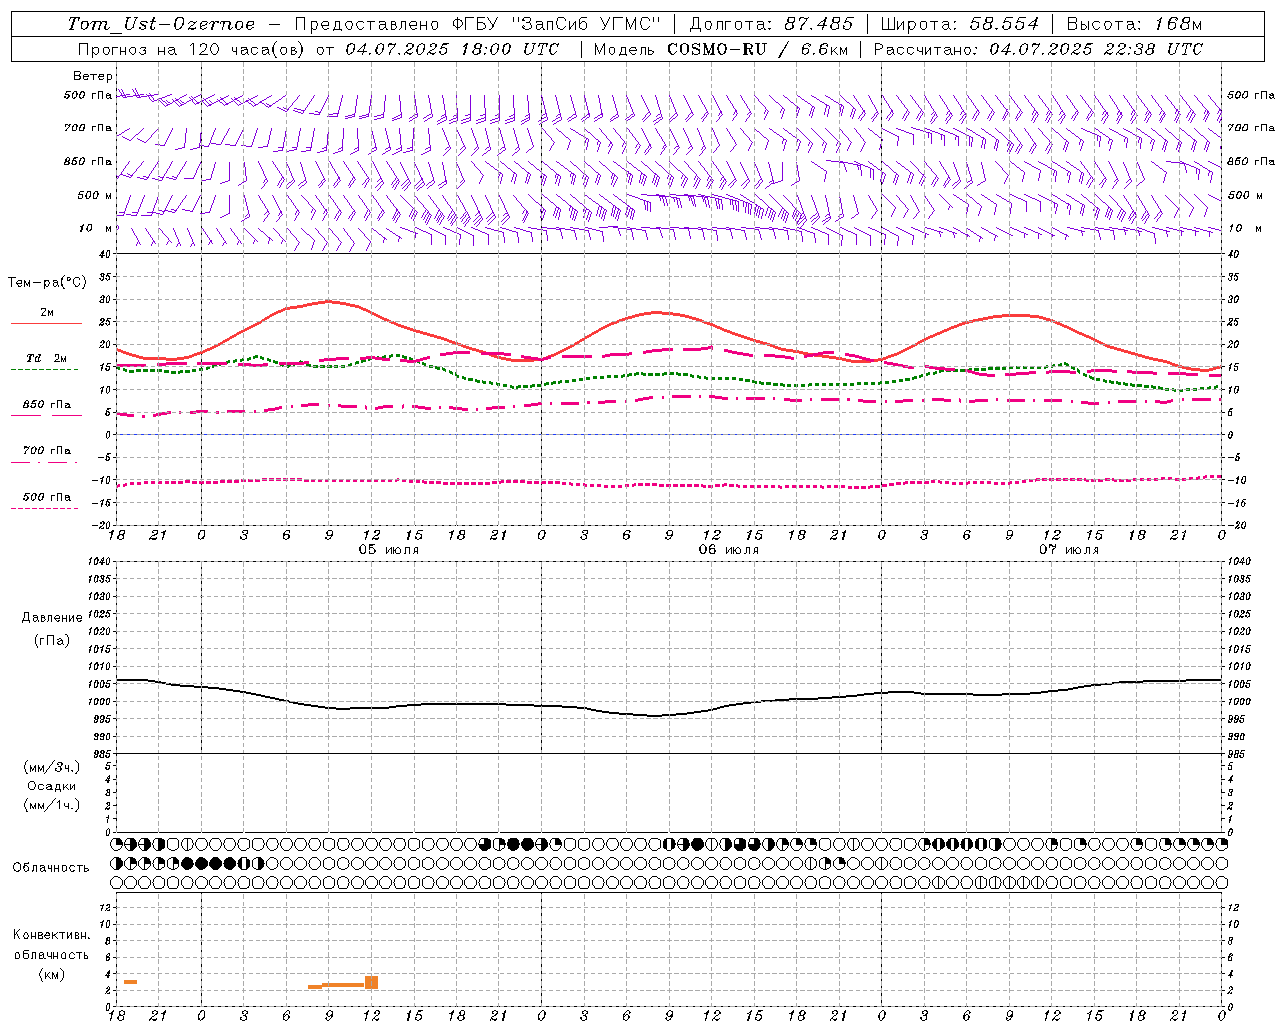Click the '500 гПа' temperature legend entry
The image size is (1280, 1024).
coord(47,497)
